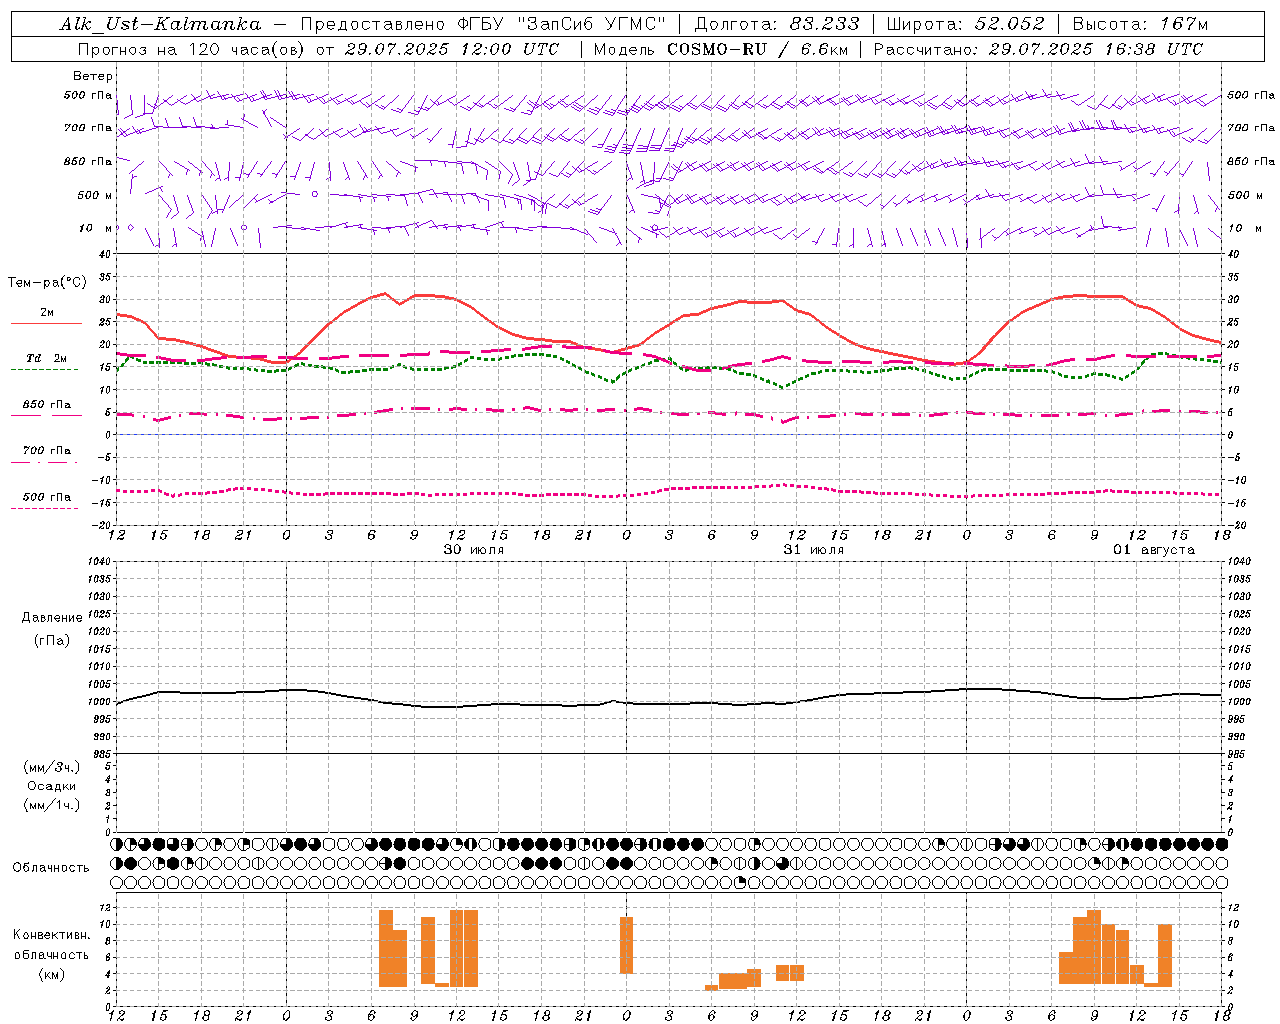Click the Модель COSMO-RU / 6.6км label
The width and height of the screenshot is (1280, 1024).
pyautogui.click(x=721, y=49)
